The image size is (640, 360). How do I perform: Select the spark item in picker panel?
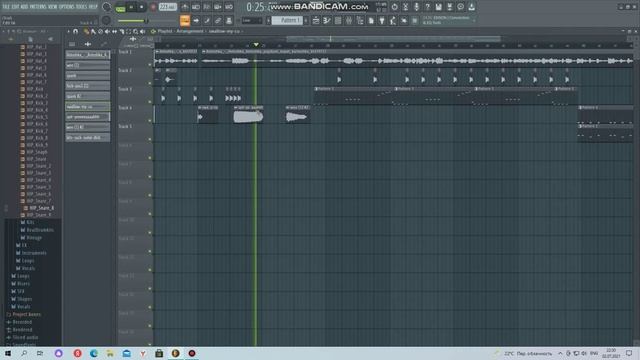click(87, 76)
